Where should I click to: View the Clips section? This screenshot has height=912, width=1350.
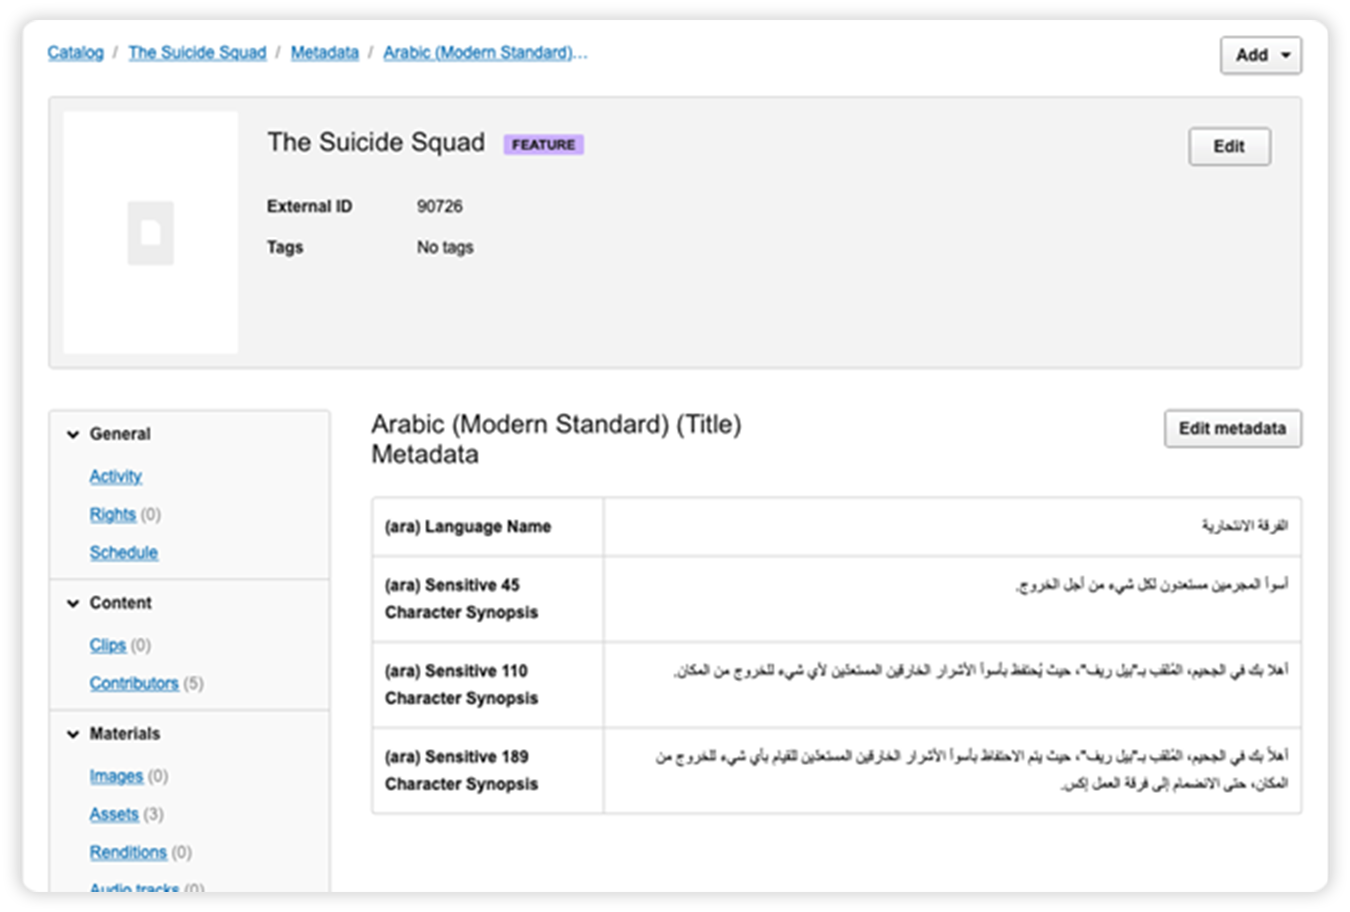[x=108, y=645]
